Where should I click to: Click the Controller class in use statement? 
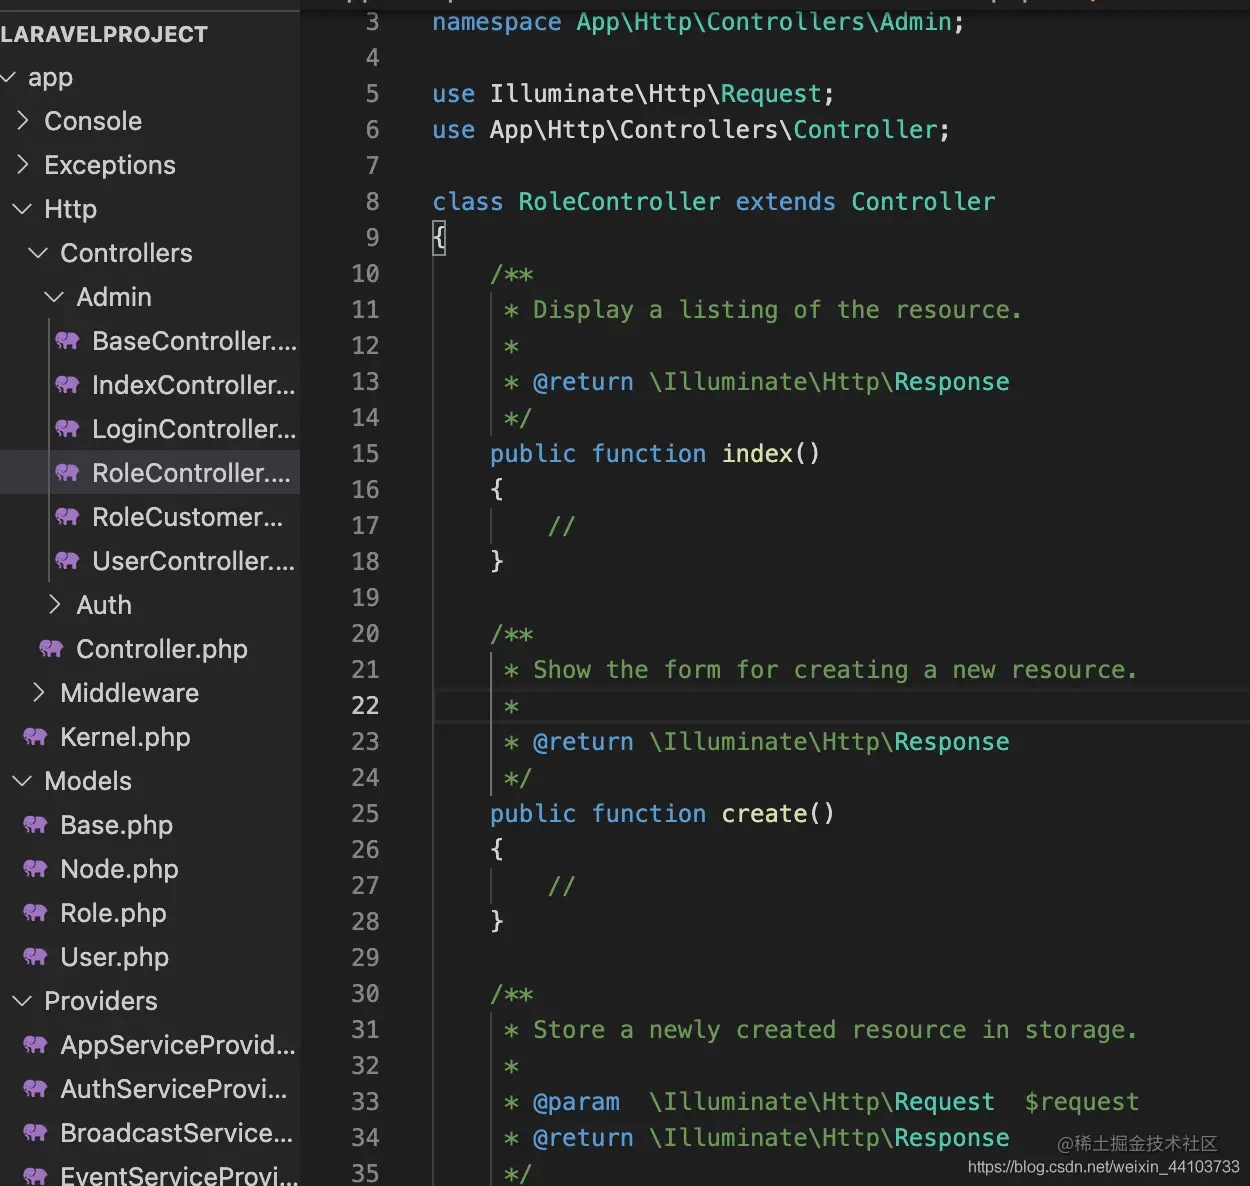(865, 130)
